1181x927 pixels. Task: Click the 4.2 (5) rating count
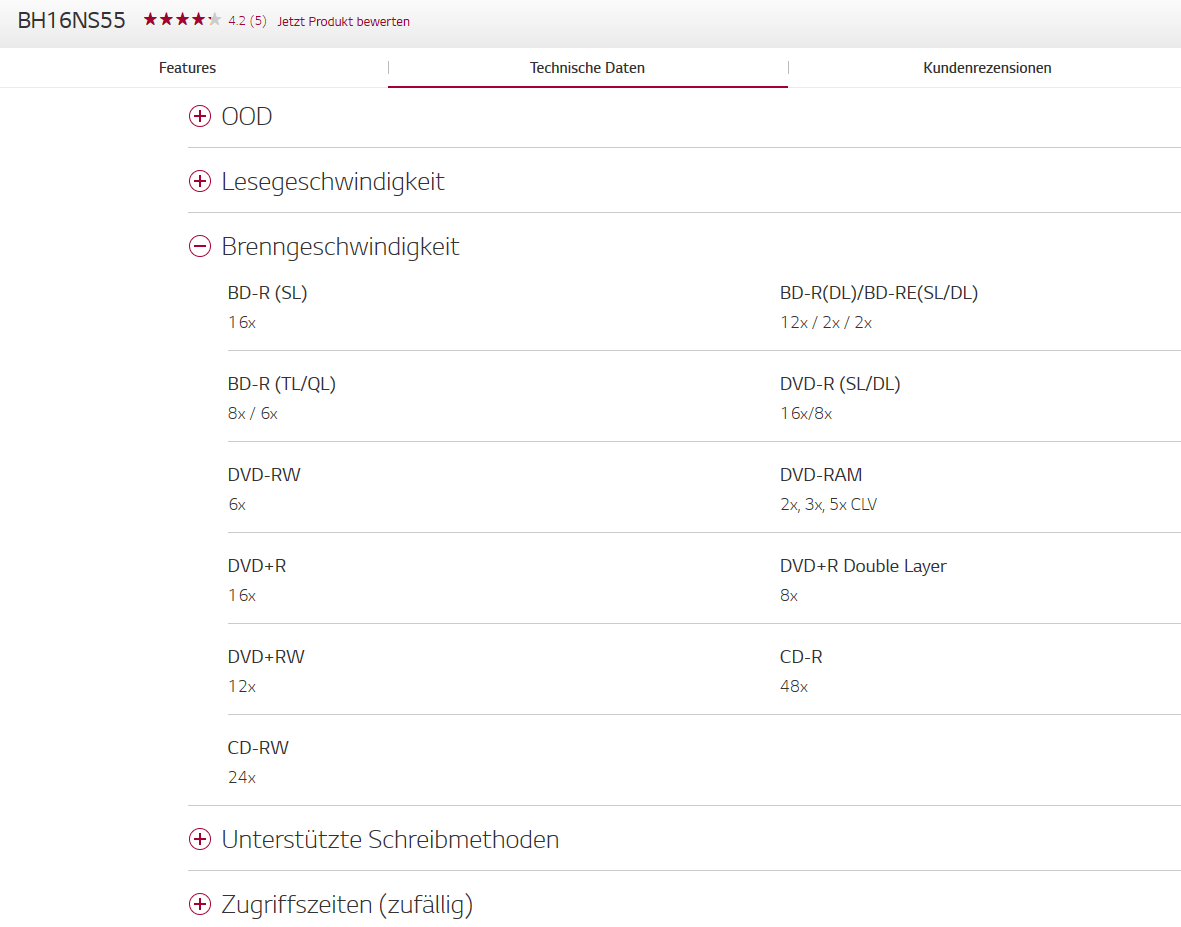(247, 21)
